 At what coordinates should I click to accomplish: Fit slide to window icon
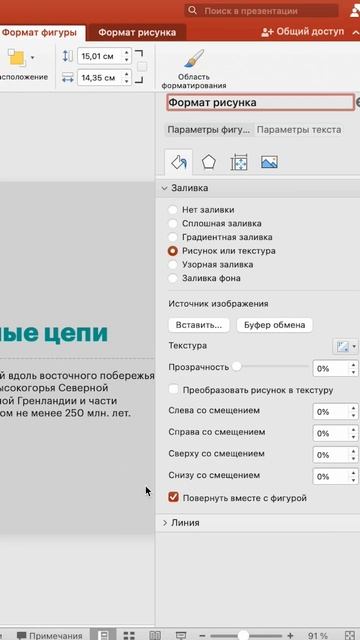tap(349, 636)
